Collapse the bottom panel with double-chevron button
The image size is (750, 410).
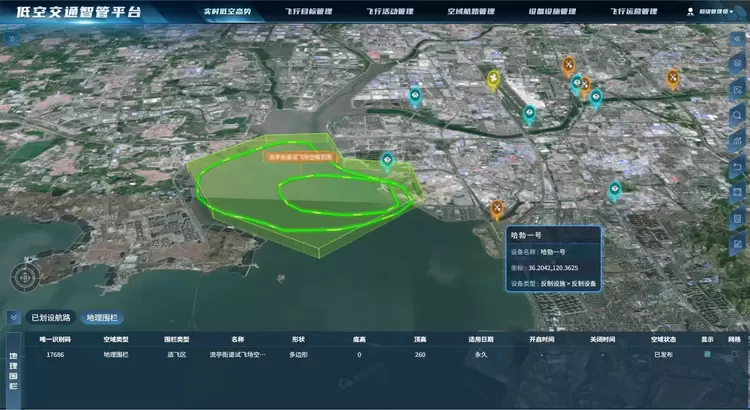(x=13, y=317)
